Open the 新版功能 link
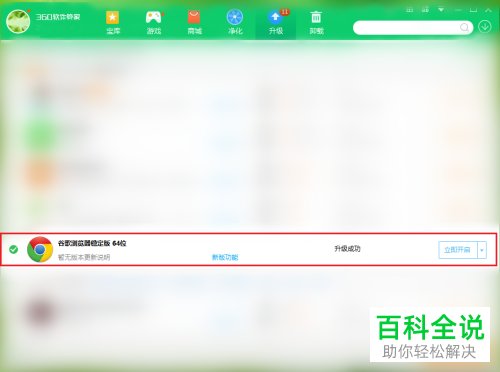 [225, 257]
